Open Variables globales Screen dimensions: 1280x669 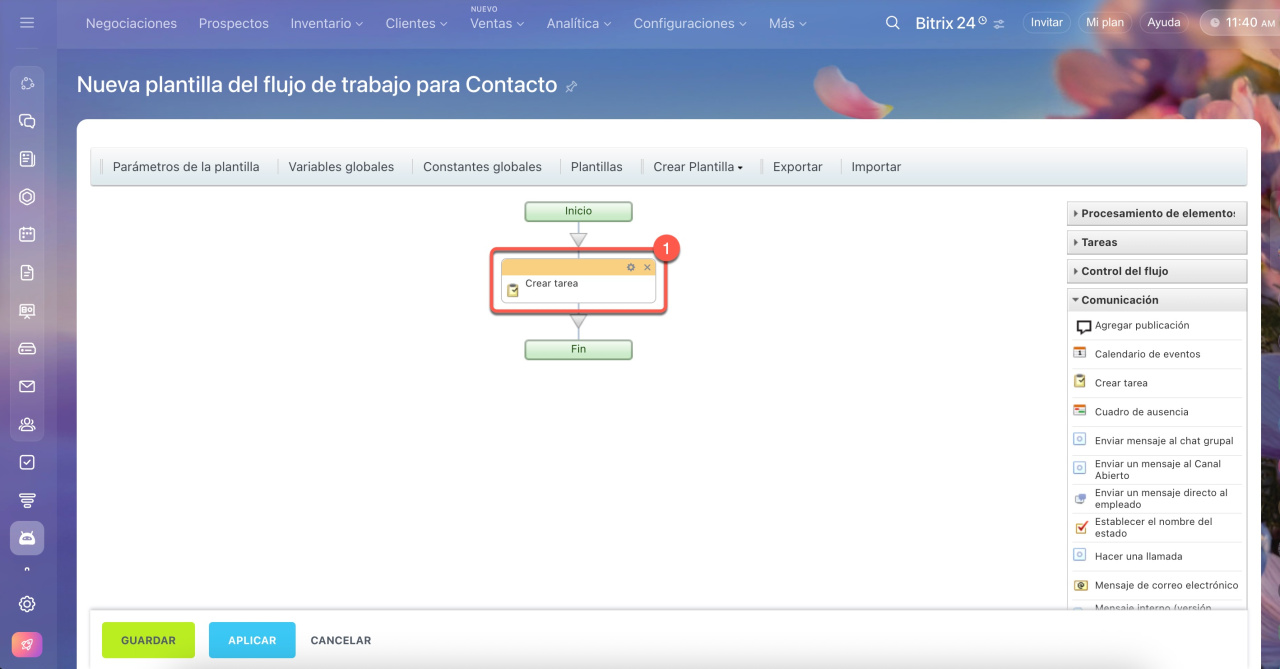341,167
